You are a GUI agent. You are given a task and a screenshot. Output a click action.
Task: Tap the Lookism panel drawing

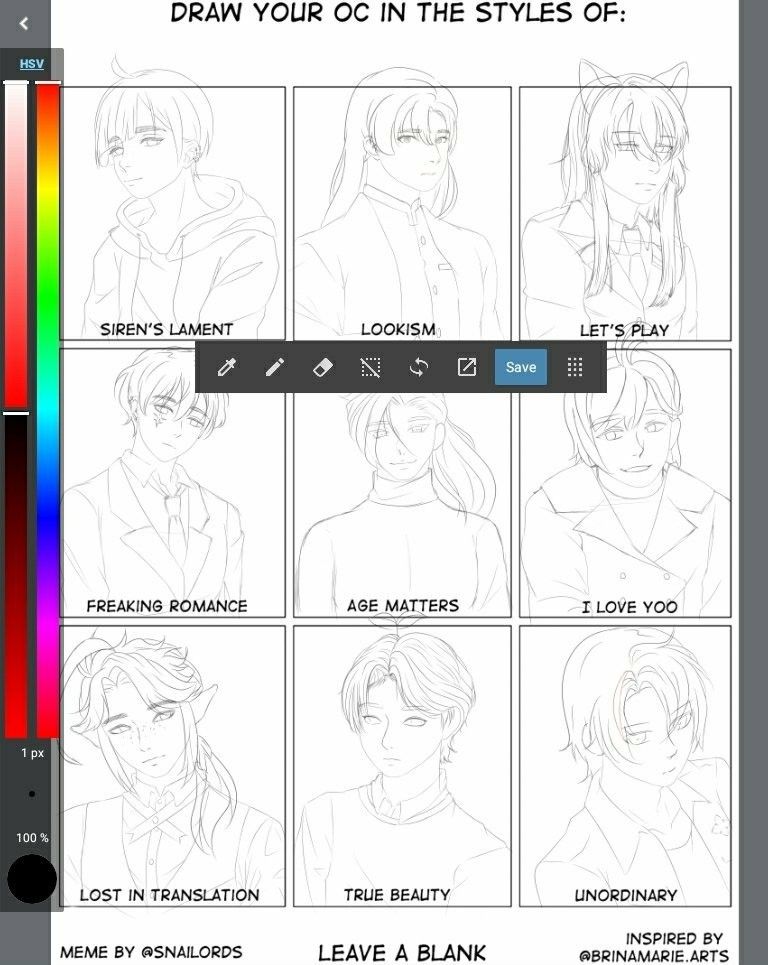click(x=402, y=213)
